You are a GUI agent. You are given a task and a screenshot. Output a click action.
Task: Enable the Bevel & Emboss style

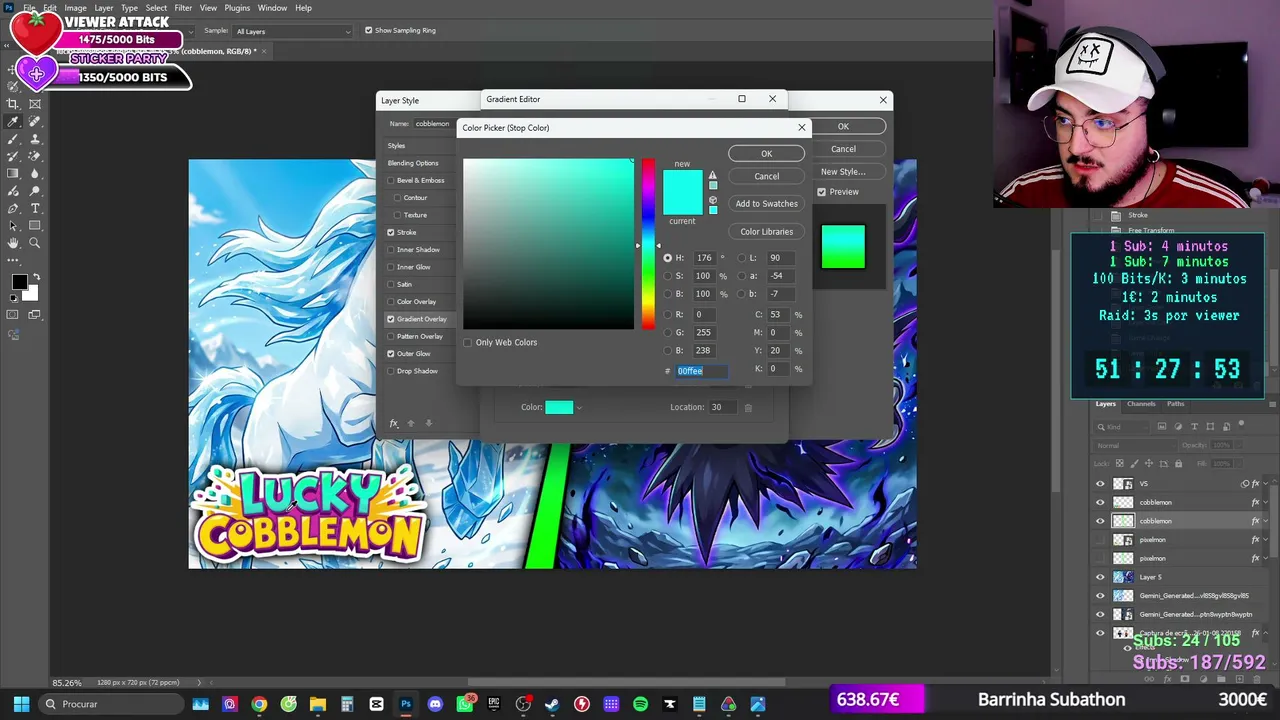(391, 180)
